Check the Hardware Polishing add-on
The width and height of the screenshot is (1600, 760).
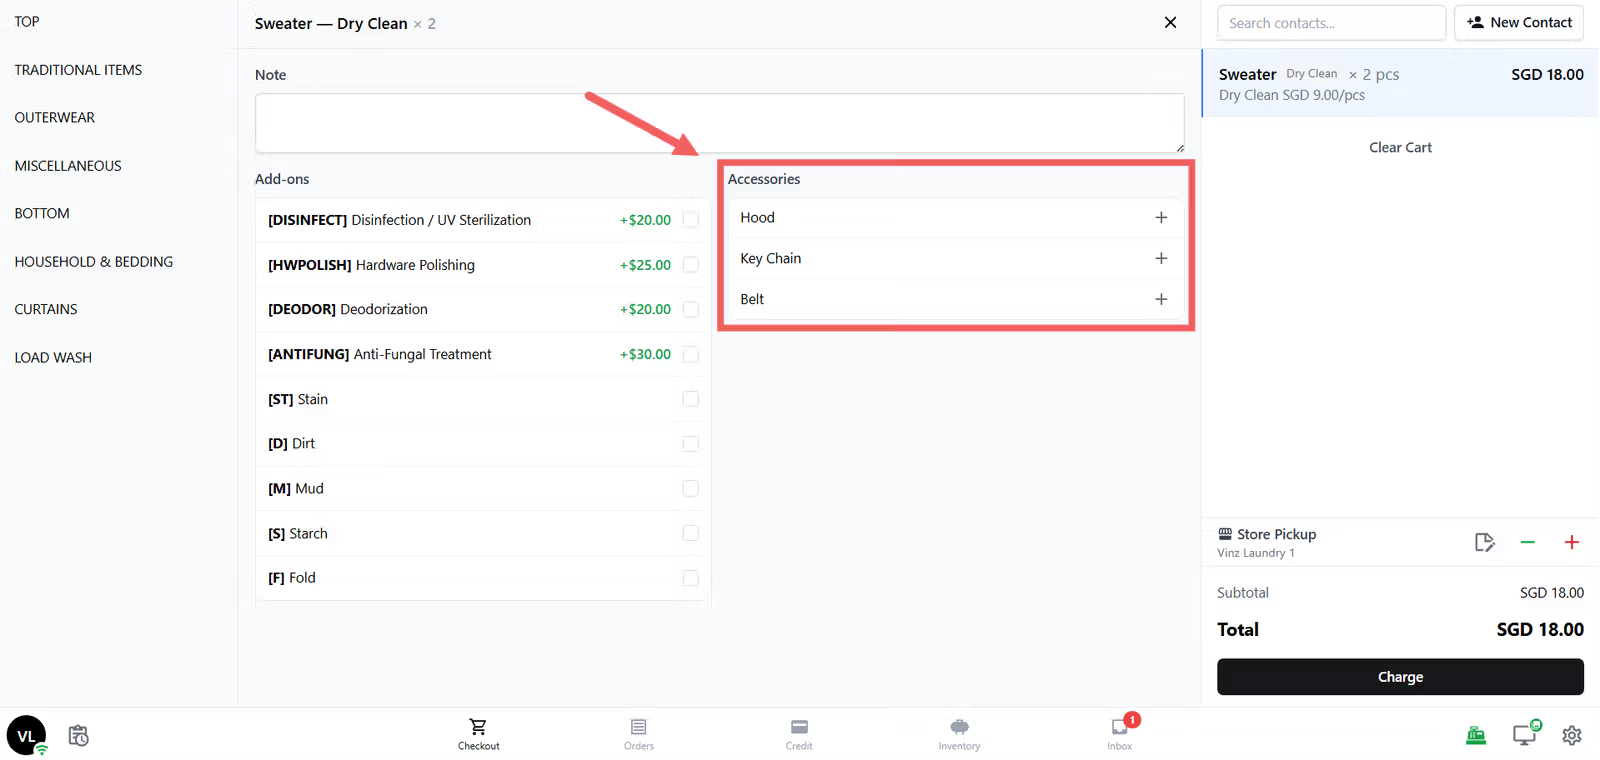[690, 265]
